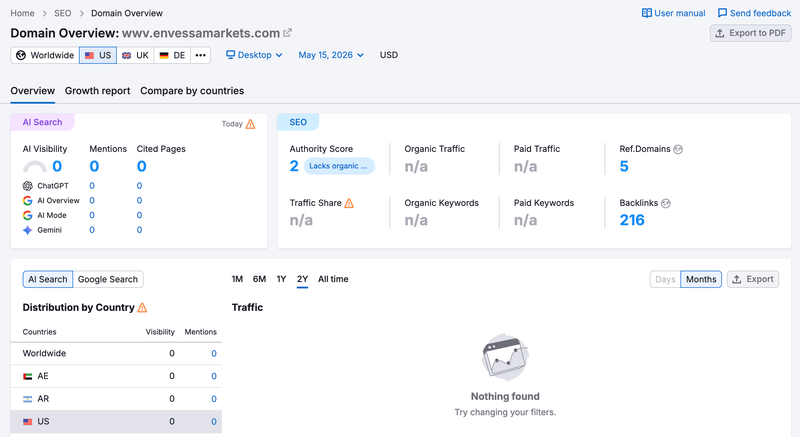Viewport: 800px width, 437px height.
Task: Select the US database option
Action: pyautogui.click(x=98, y=55)
